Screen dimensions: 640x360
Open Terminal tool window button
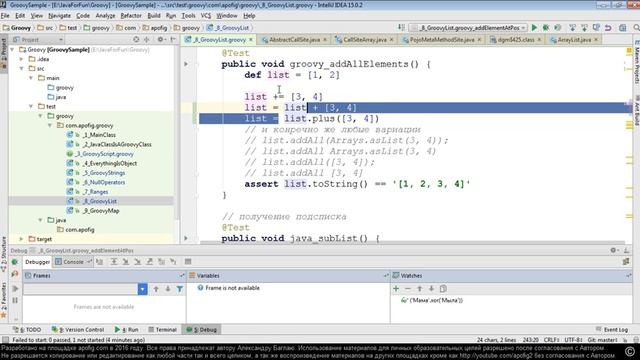click(162, 329)
